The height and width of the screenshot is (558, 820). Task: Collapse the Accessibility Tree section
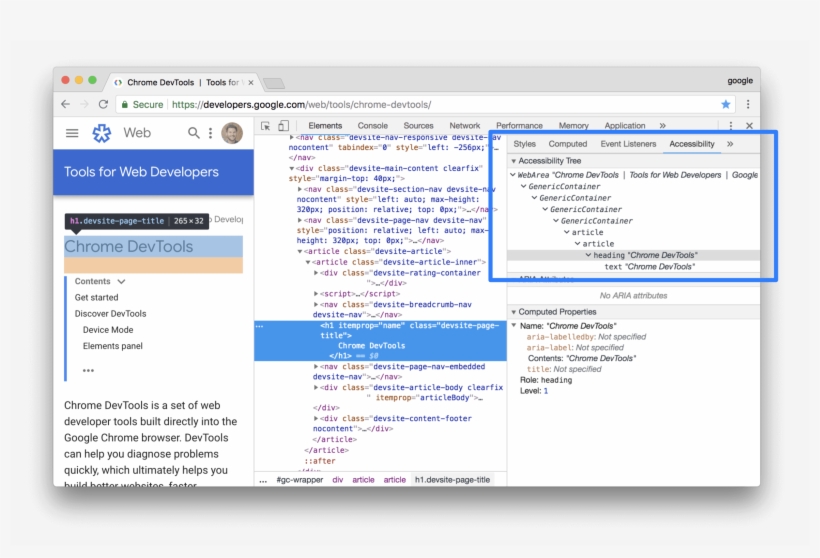514,161
